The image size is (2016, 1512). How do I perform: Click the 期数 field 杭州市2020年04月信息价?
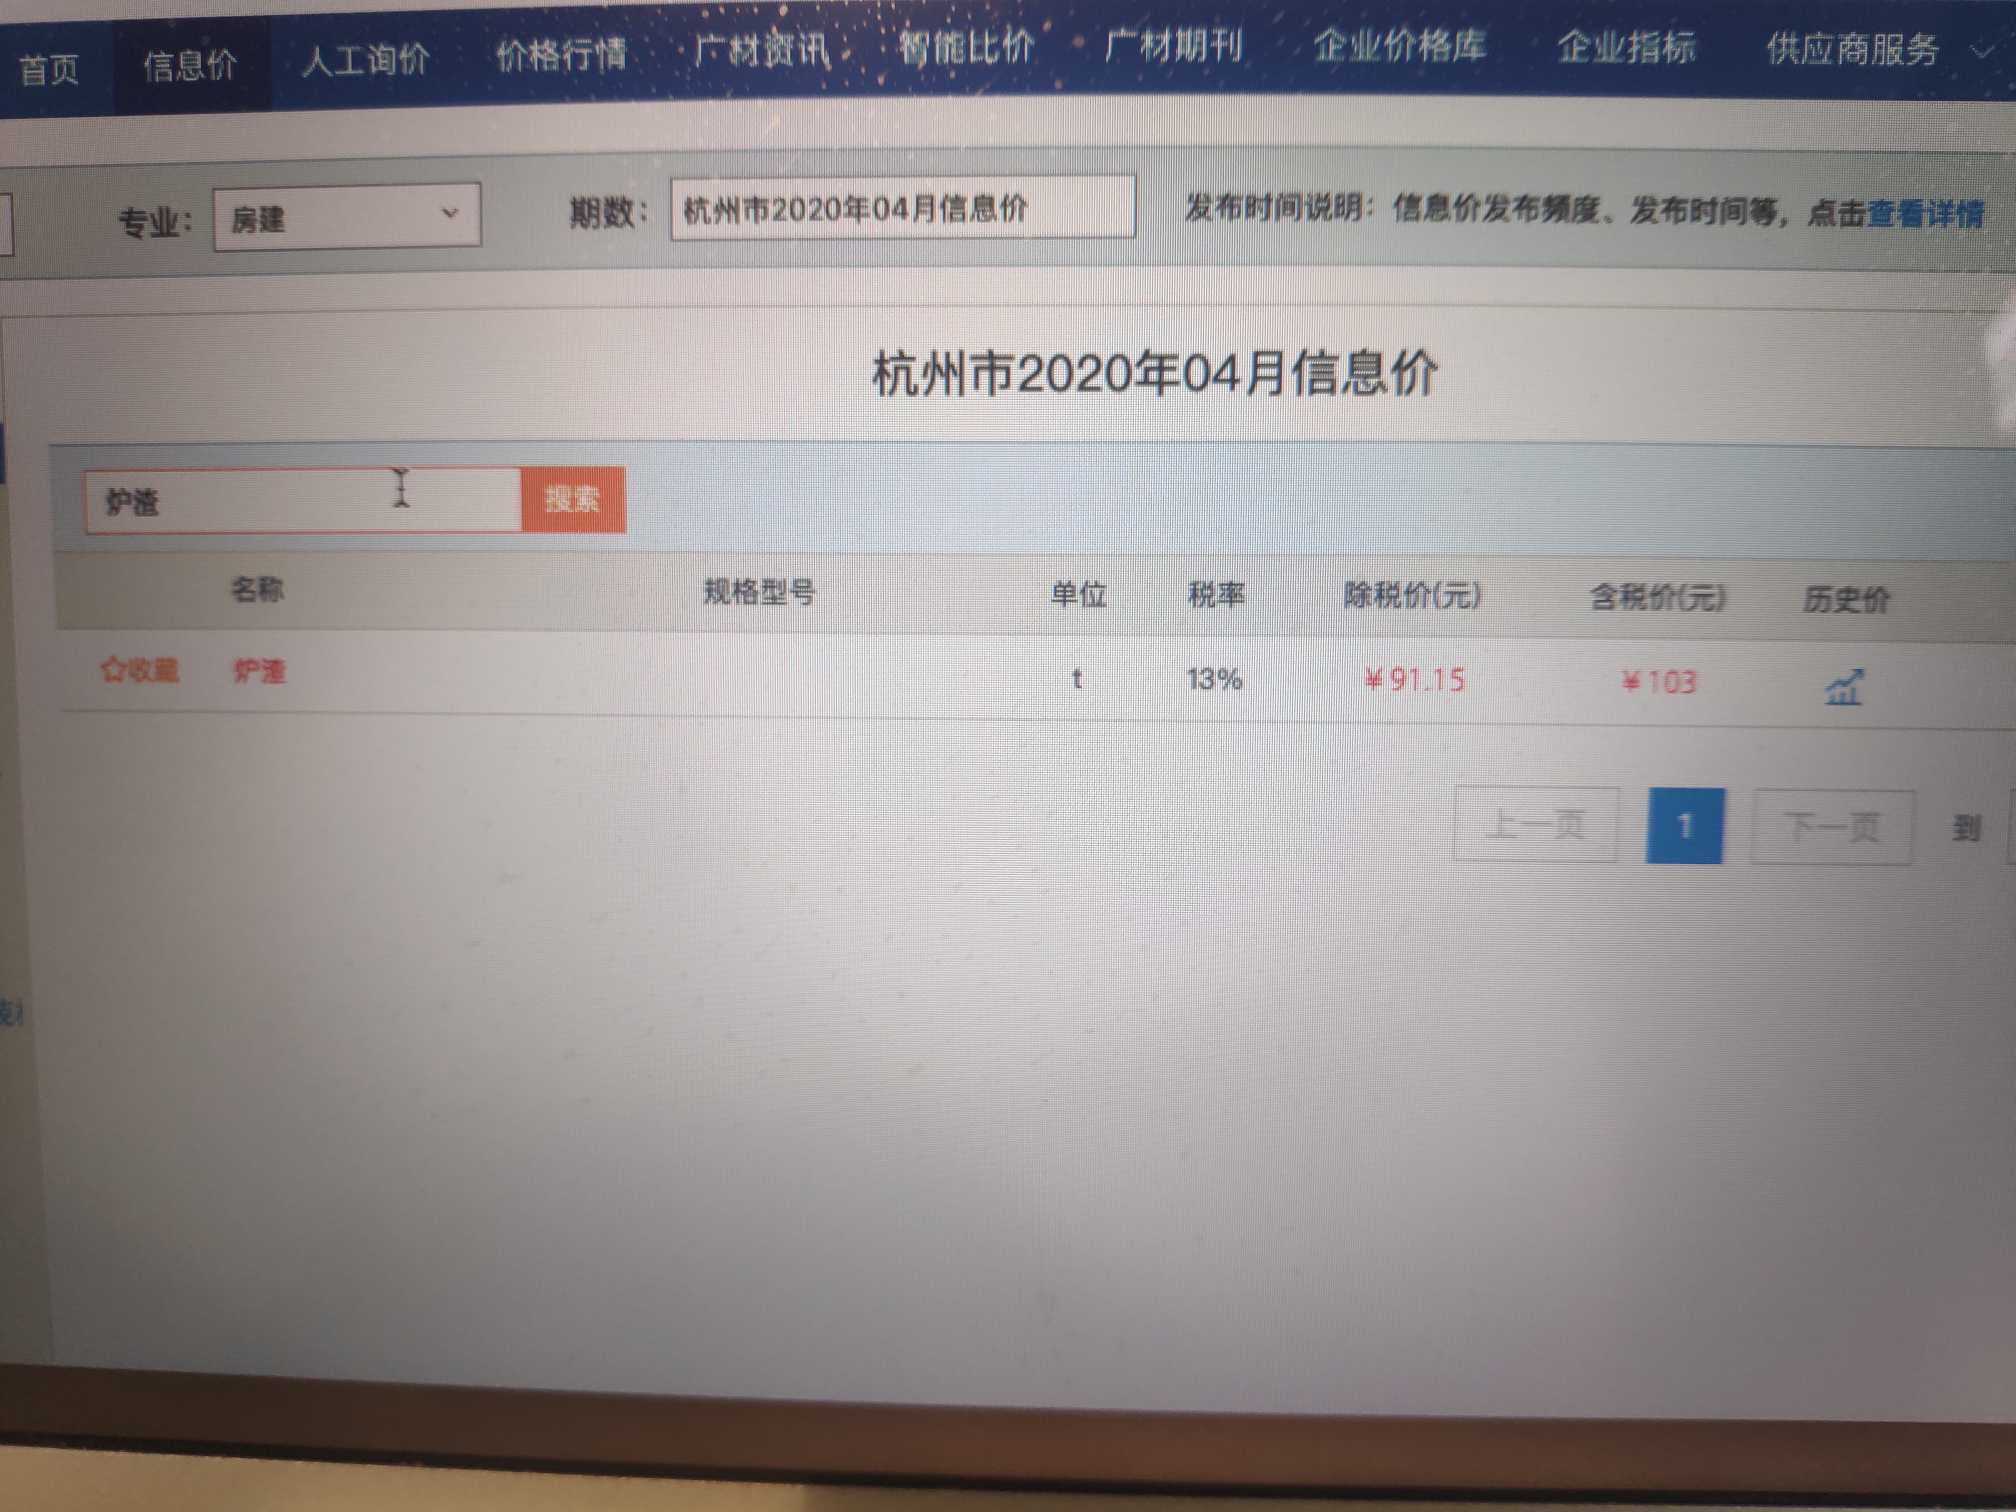pyautogui.click(x=902, y=208)
